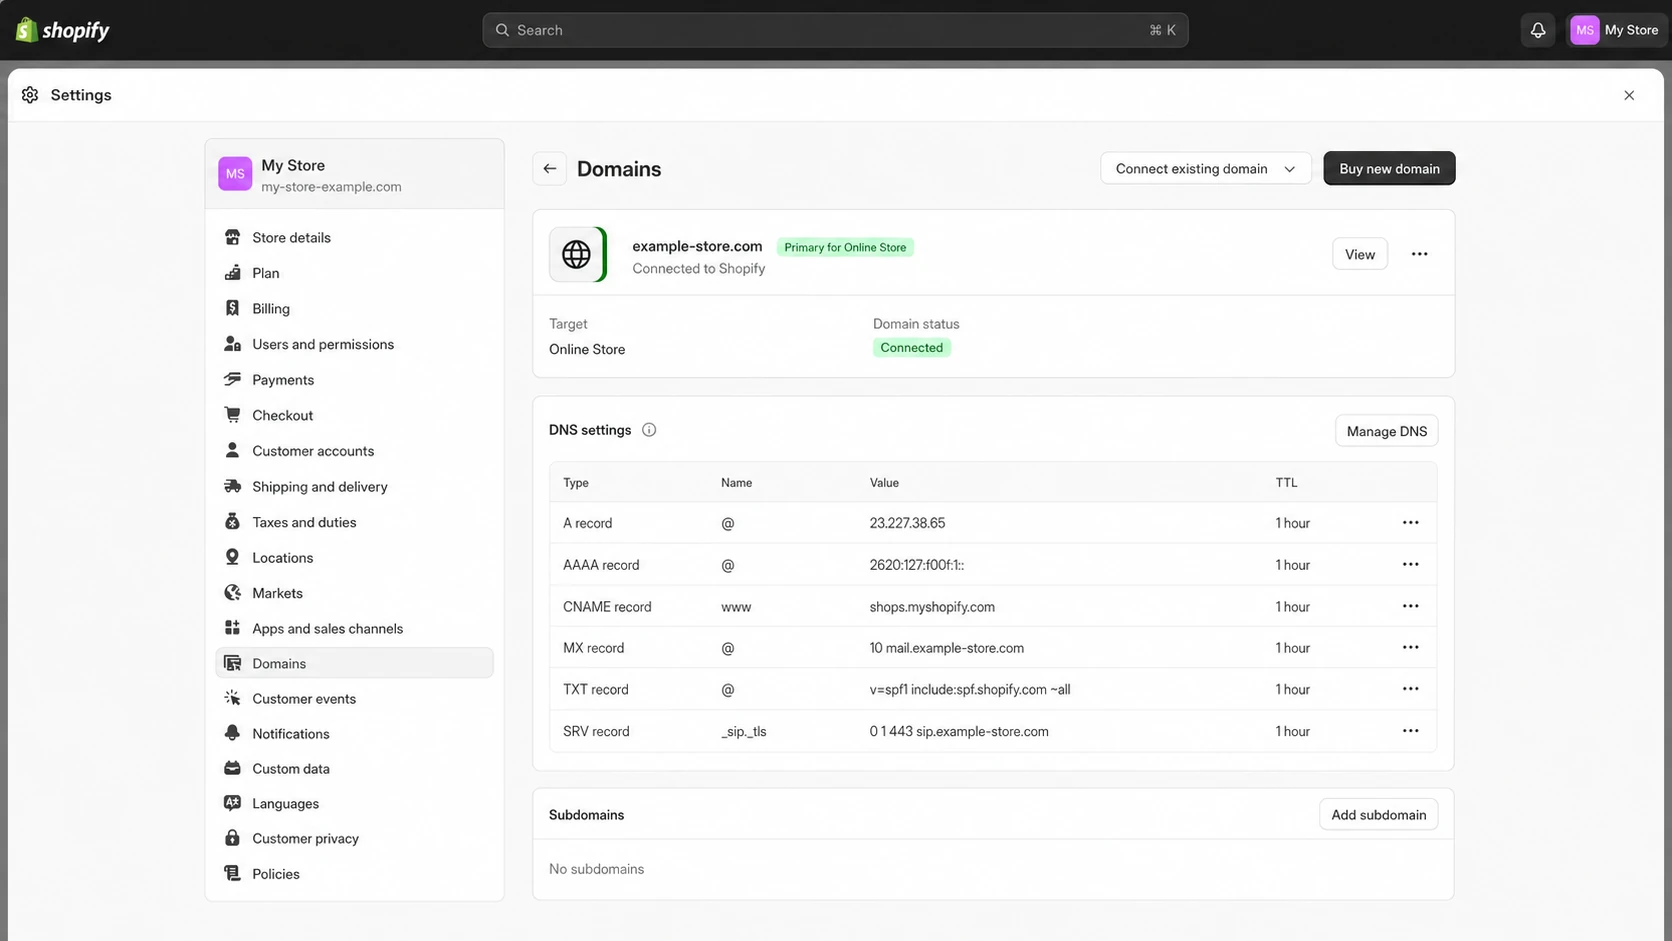This screenshot has height=941, width=1672.
Task: Open A record row options menu
Action: pos(1410,523)
